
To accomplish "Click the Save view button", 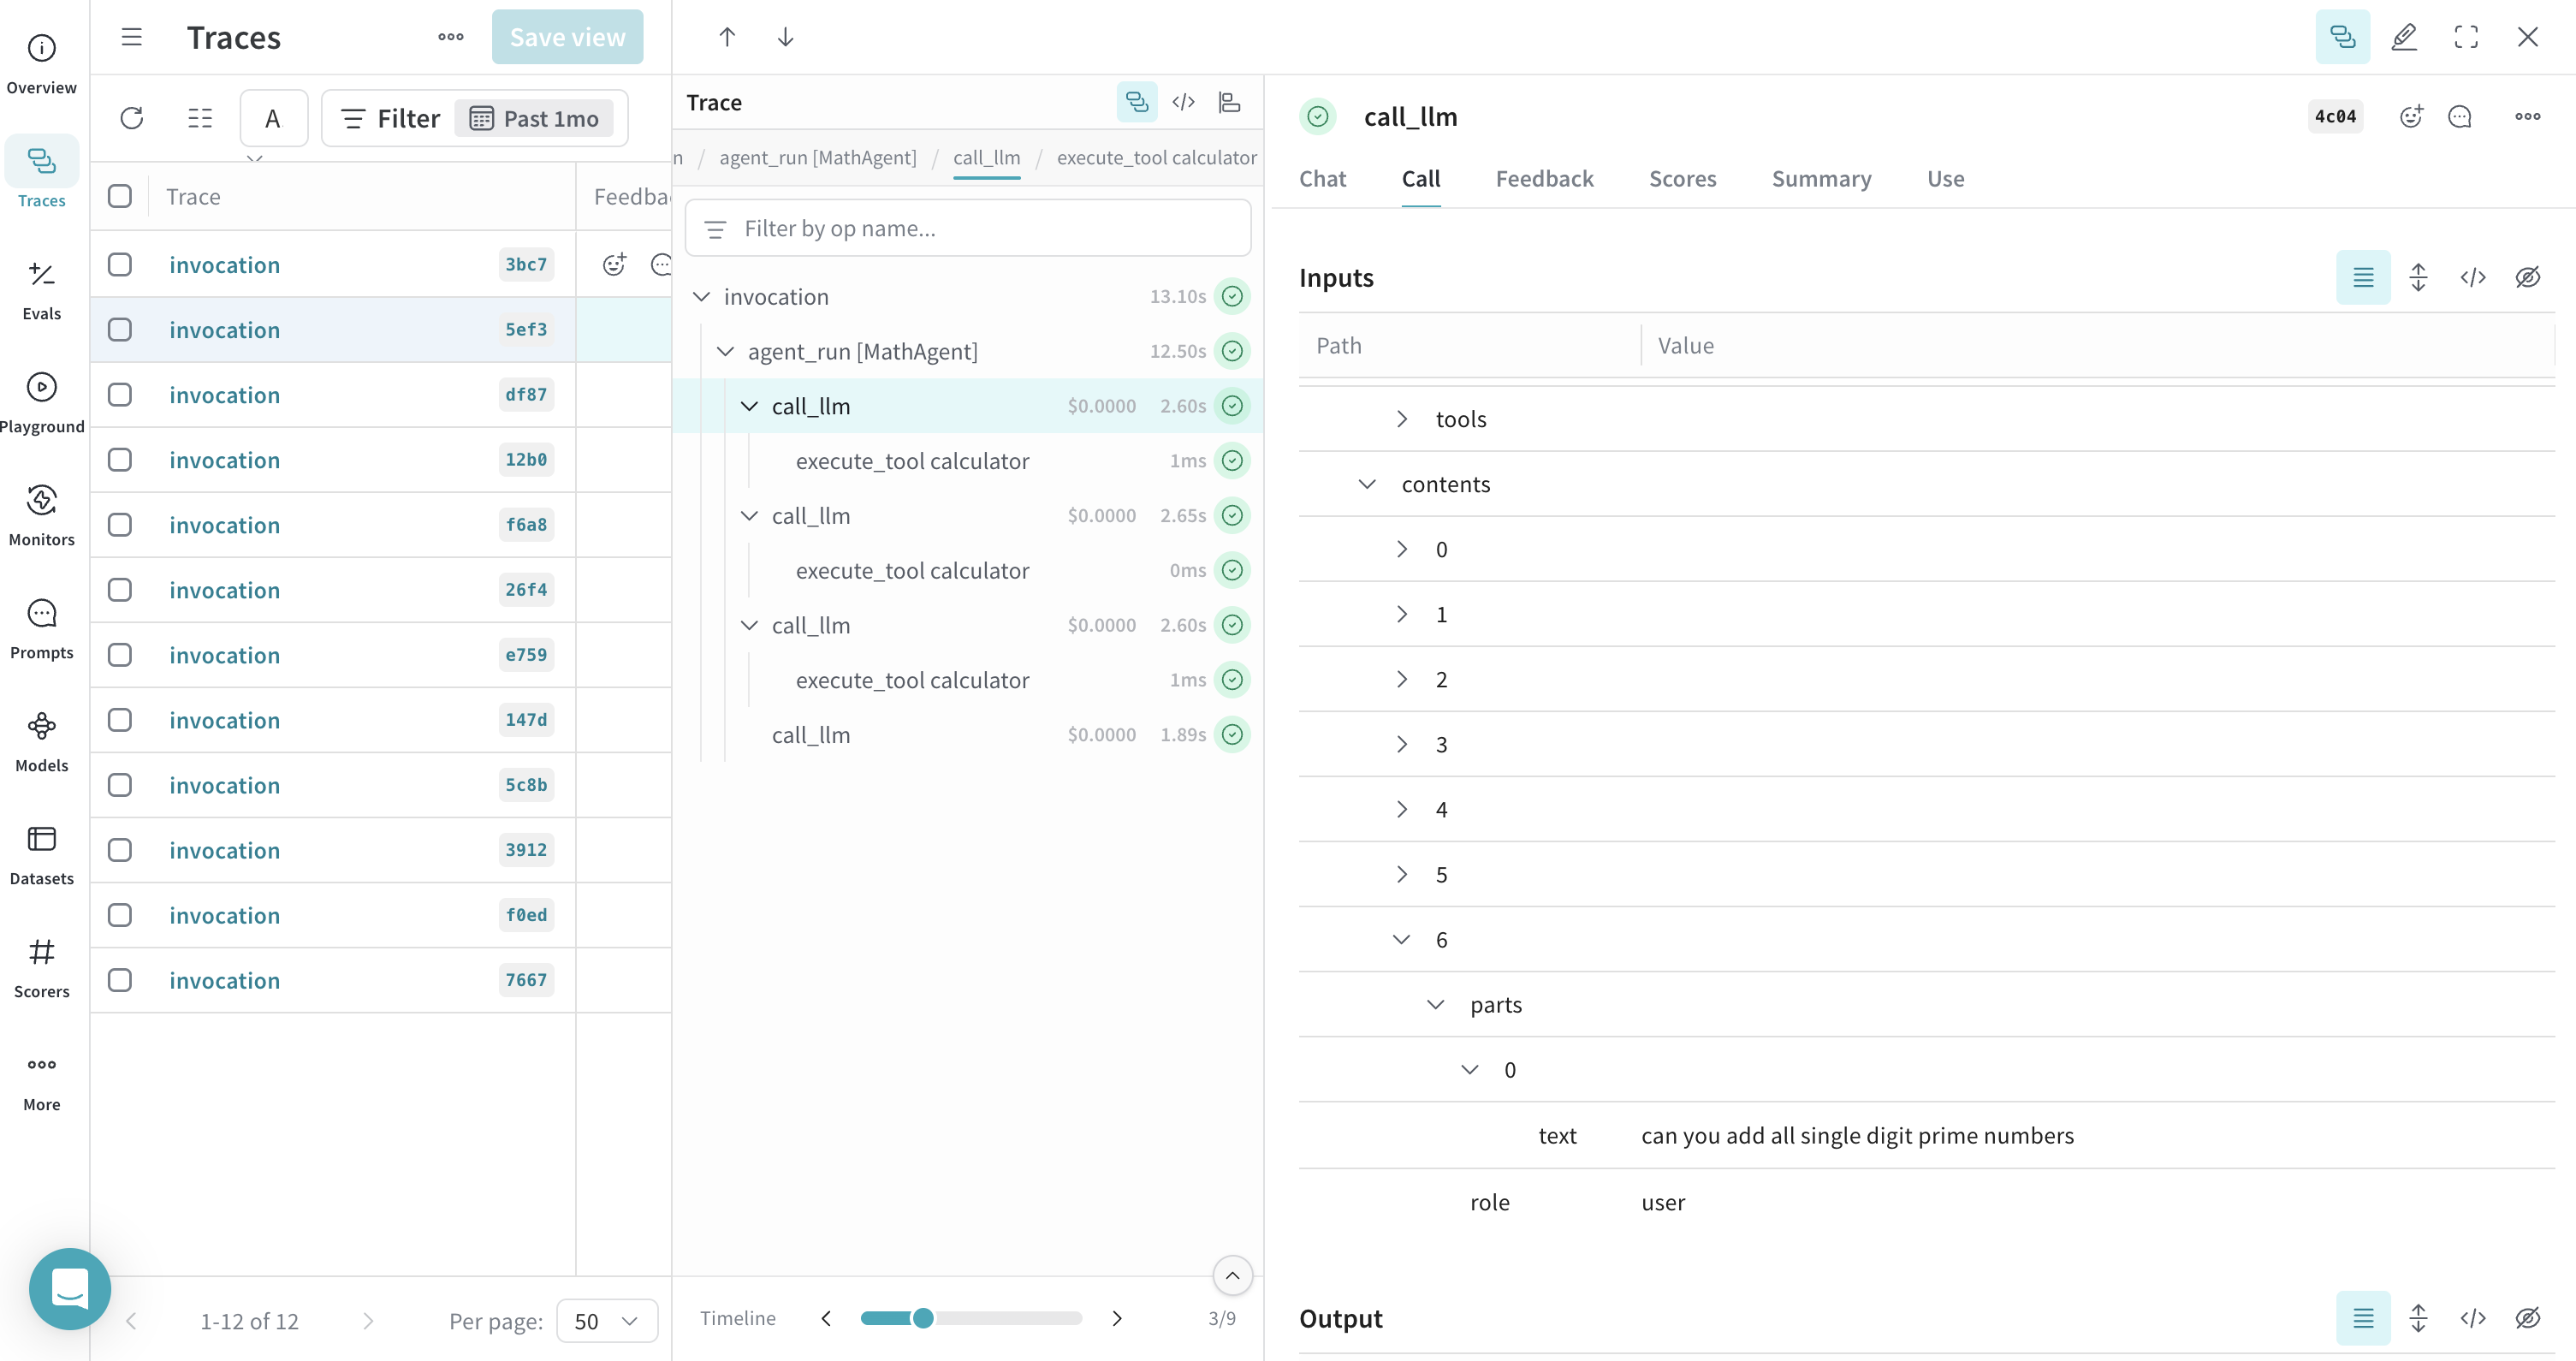I will [567, 37].
